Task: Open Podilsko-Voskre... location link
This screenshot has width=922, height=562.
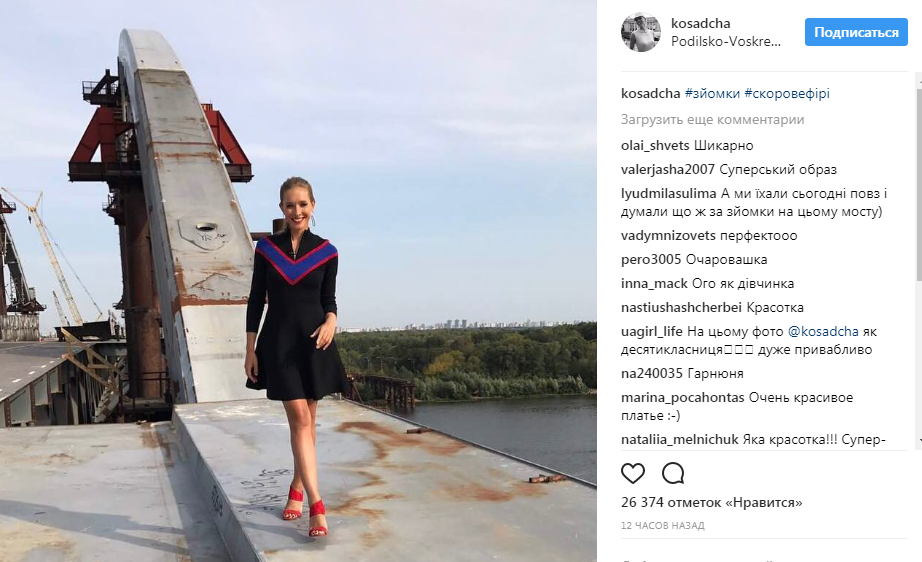Action: (x=726, y=42)
